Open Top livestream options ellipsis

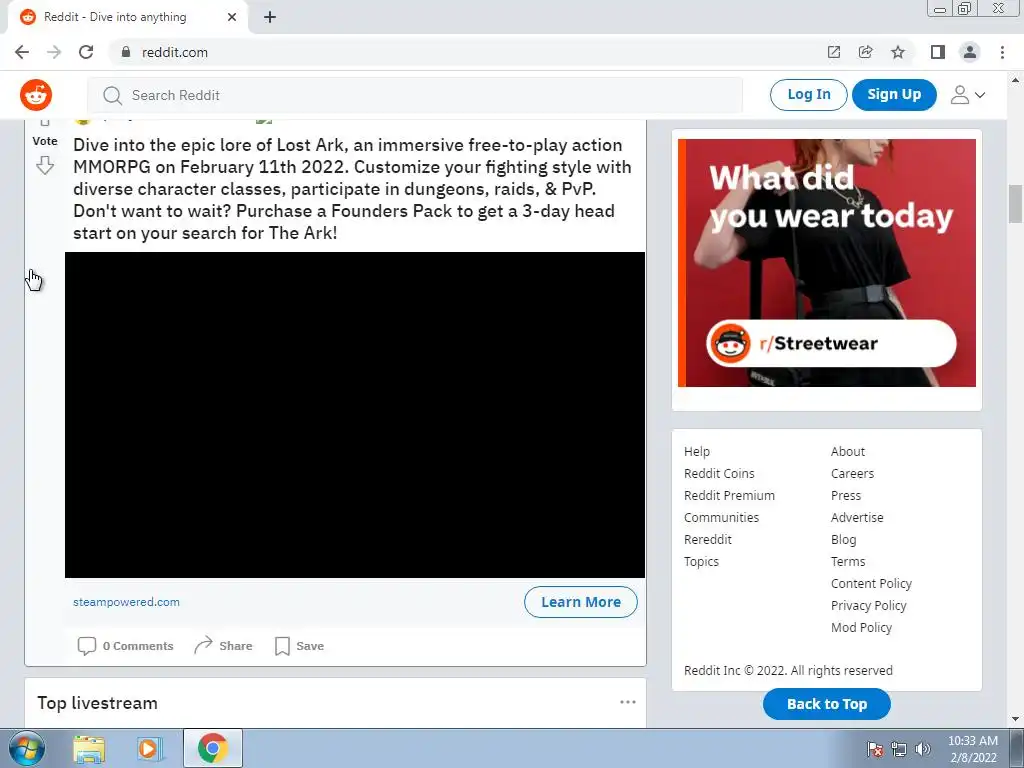click(x=628, y=702)
